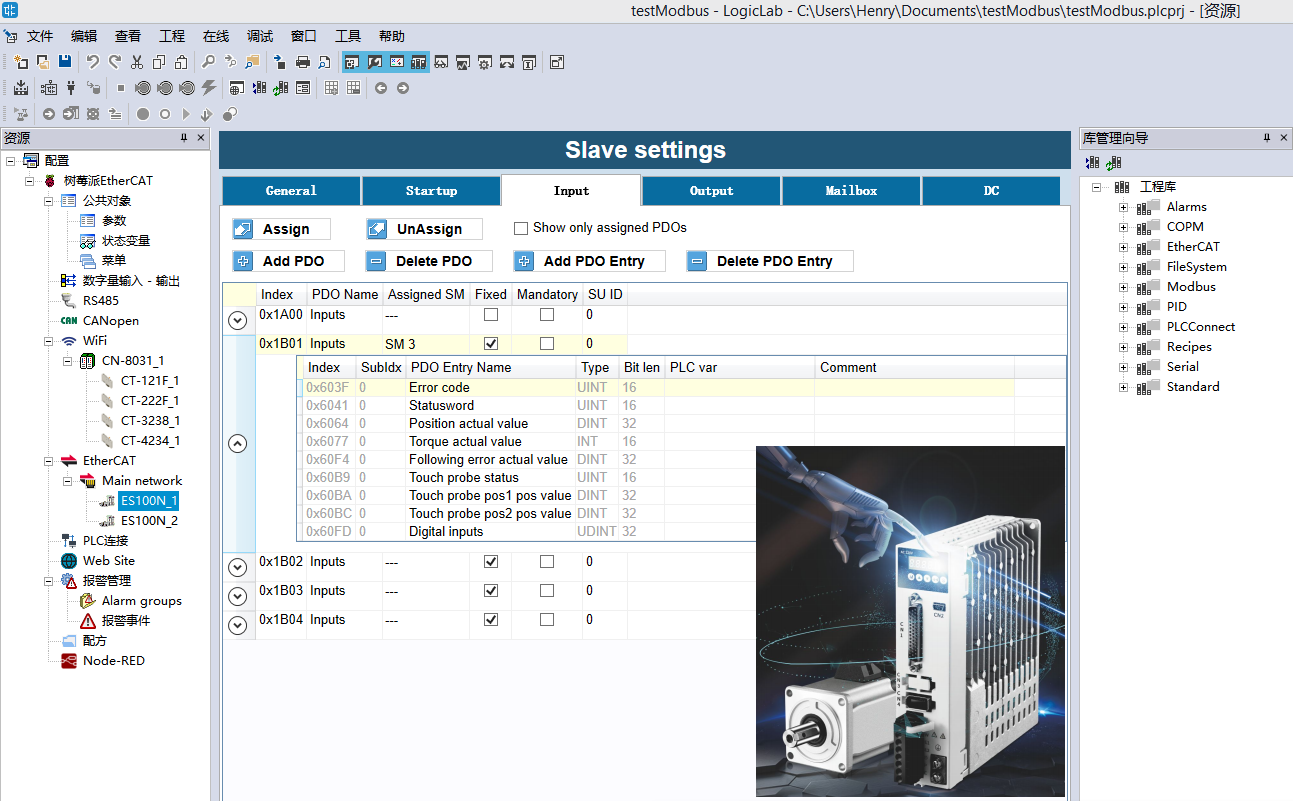Collapse the 报警管理 tree node
This screenshot has width=1293, height=801.
pos(48,581)
